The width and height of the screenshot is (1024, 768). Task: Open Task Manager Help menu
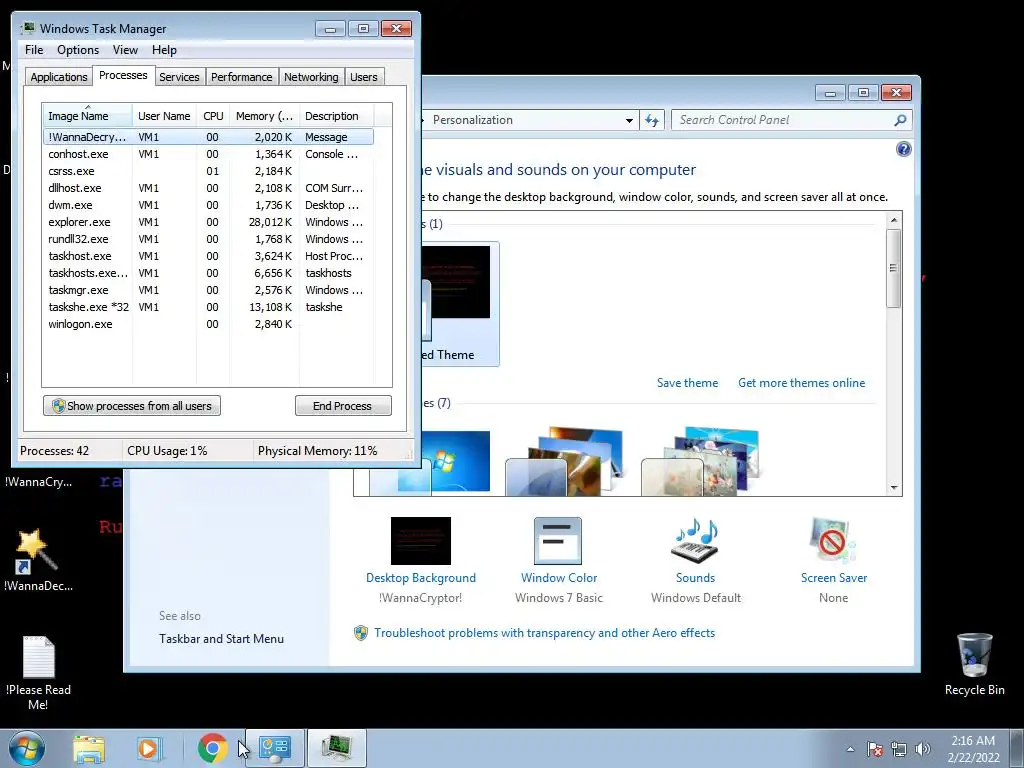coord(164,50)
